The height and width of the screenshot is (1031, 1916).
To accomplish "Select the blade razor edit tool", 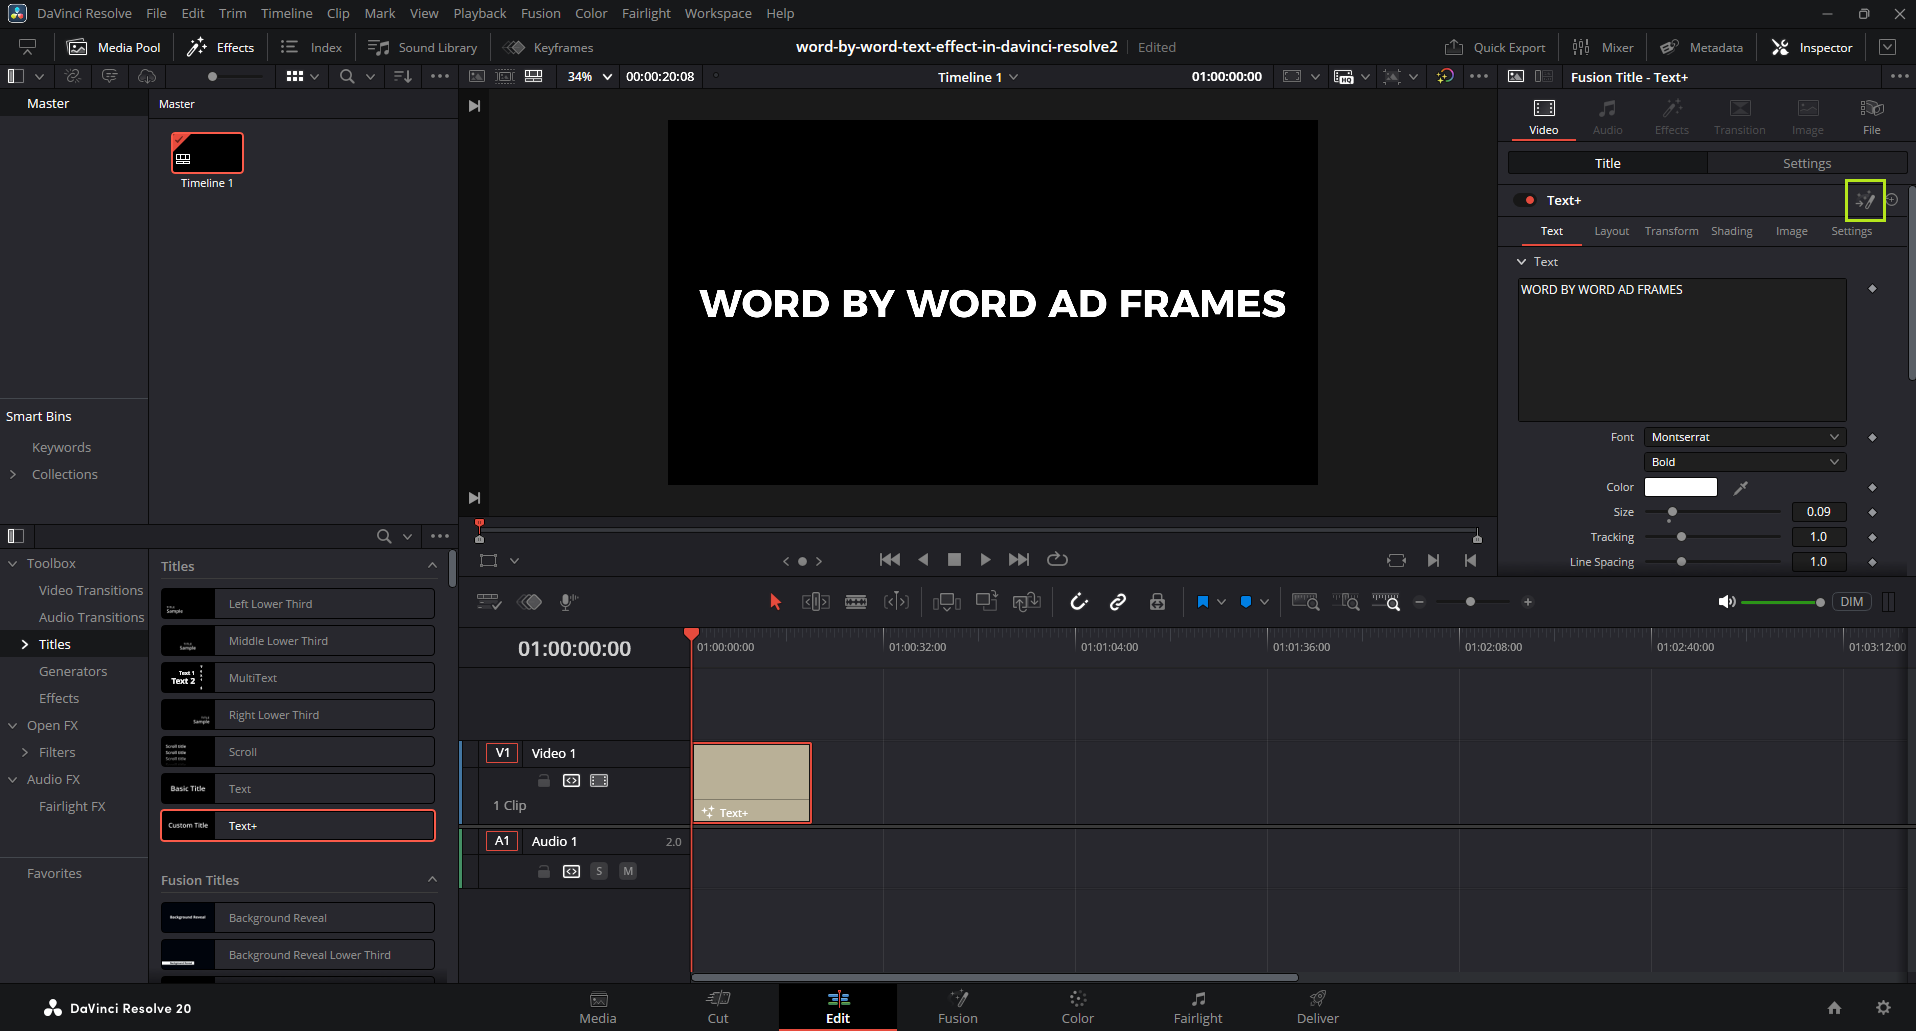I will coord(856,602).
